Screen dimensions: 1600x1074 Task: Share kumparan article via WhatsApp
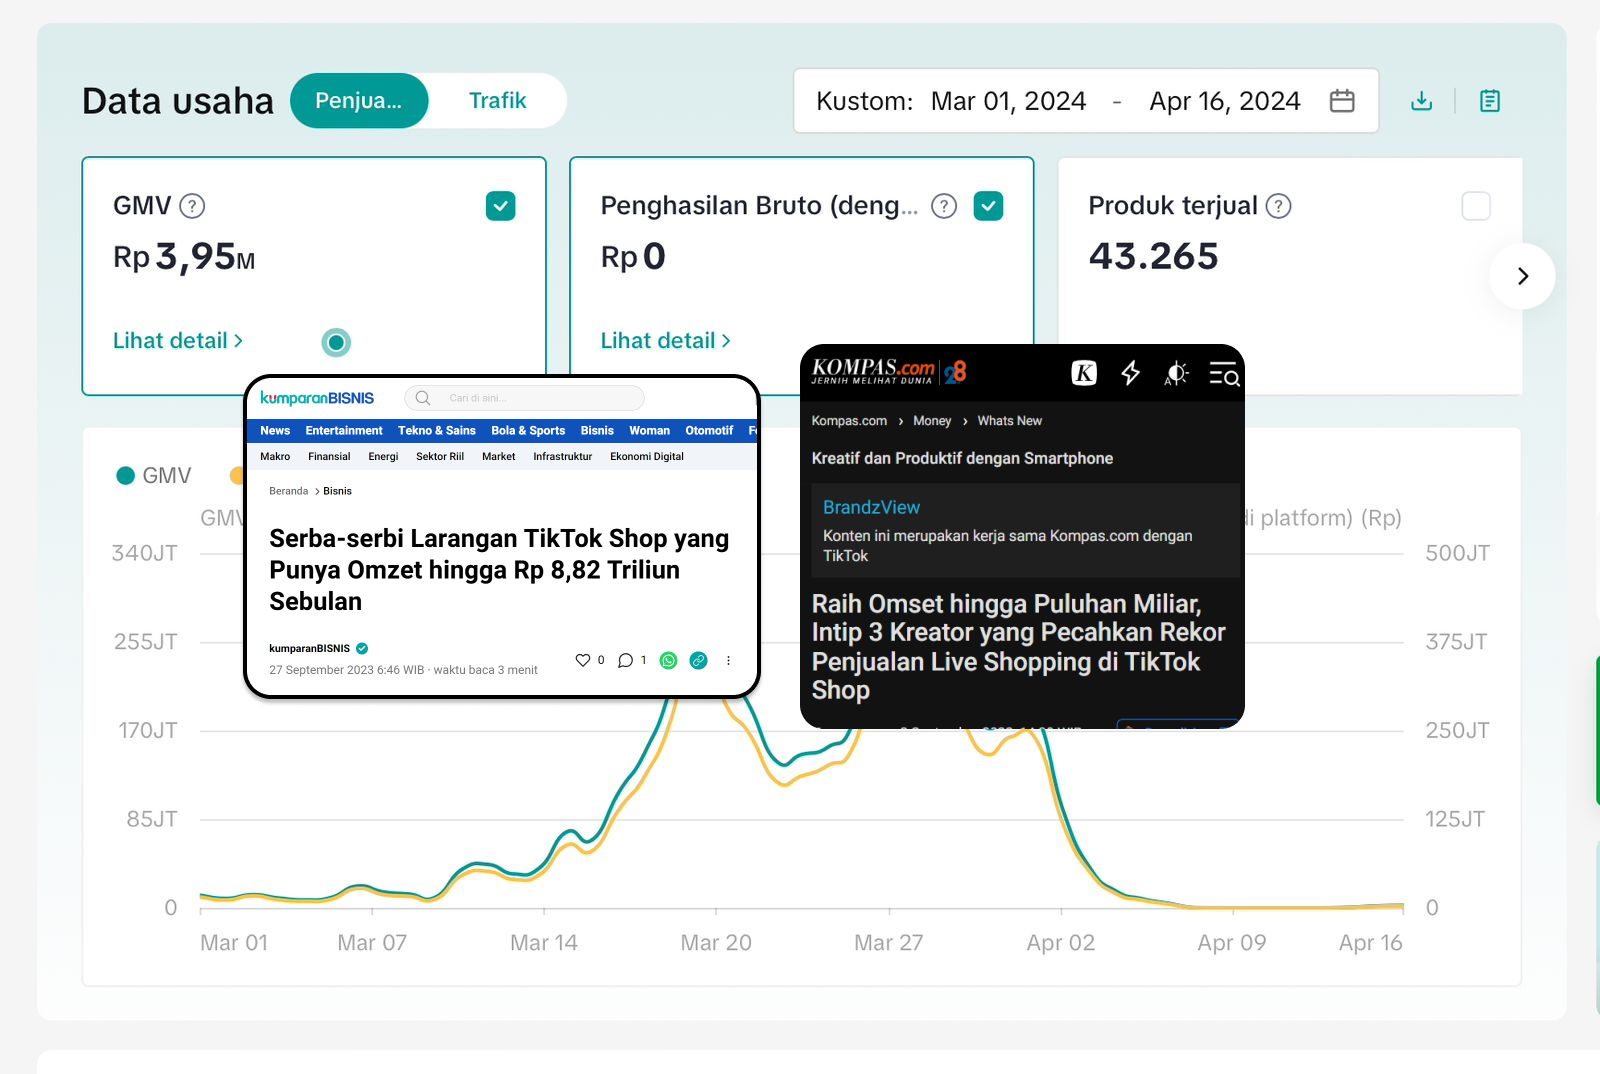[669, 660]
